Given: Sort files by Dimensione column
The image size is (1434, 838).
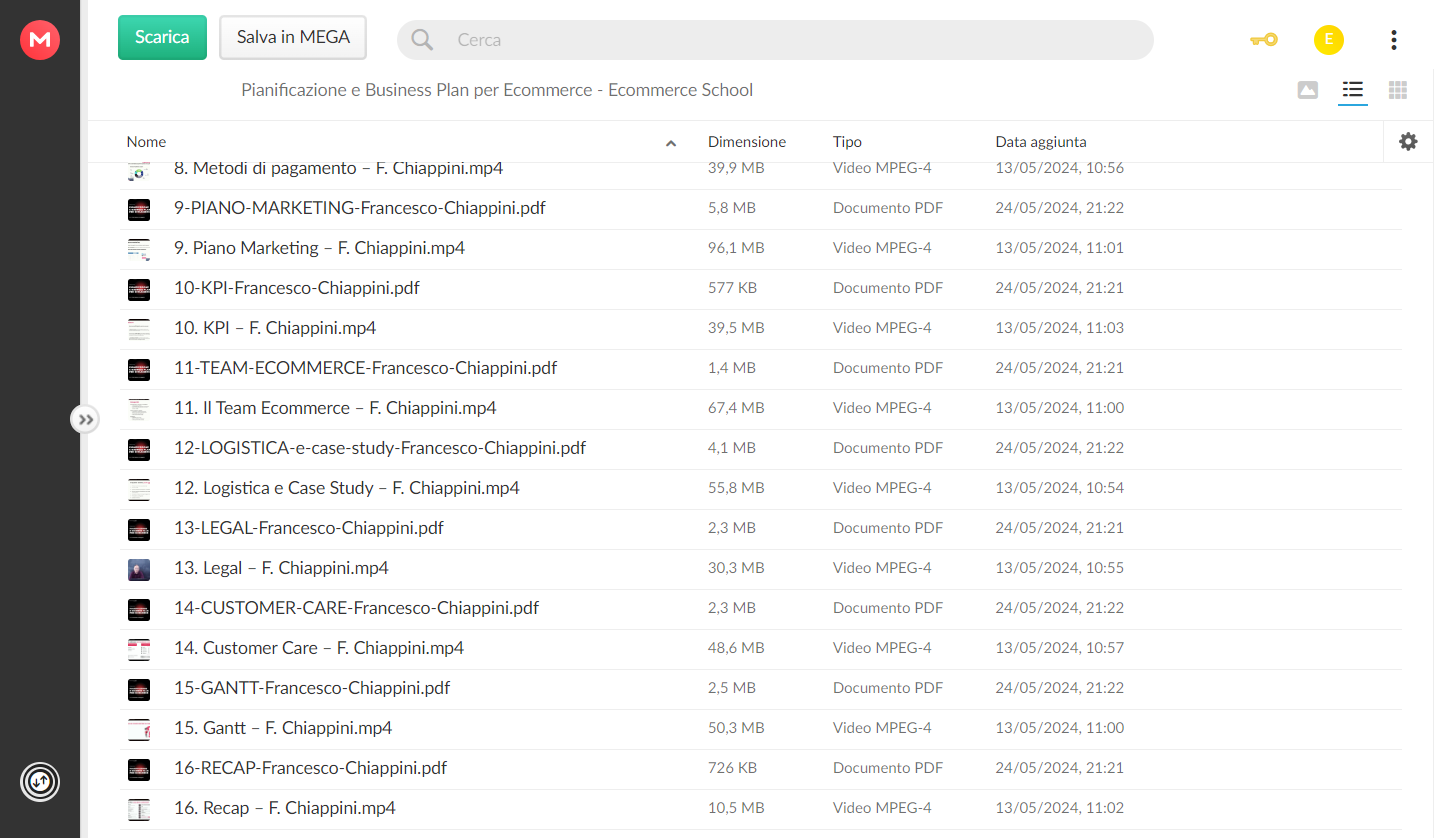Looking at the screenshot, I should [747, 142].
